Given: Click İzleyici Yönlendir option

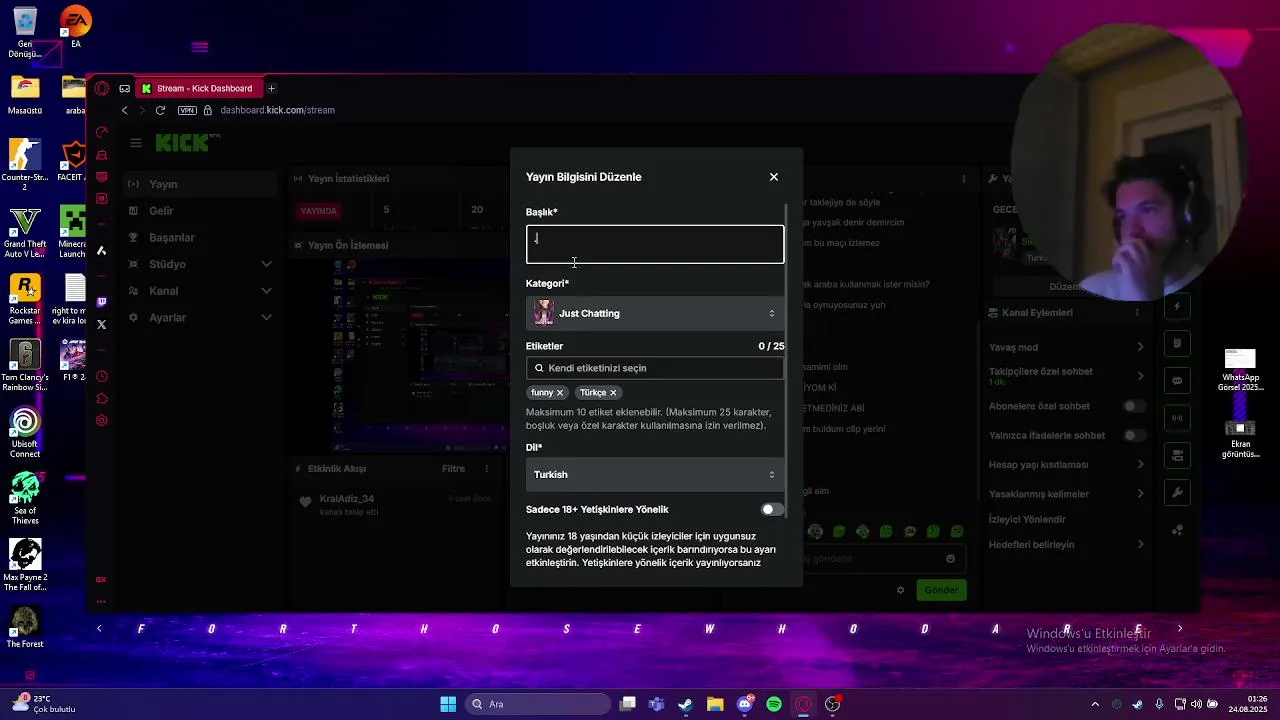Looking at the screenshot, I should pos(1027,519).
